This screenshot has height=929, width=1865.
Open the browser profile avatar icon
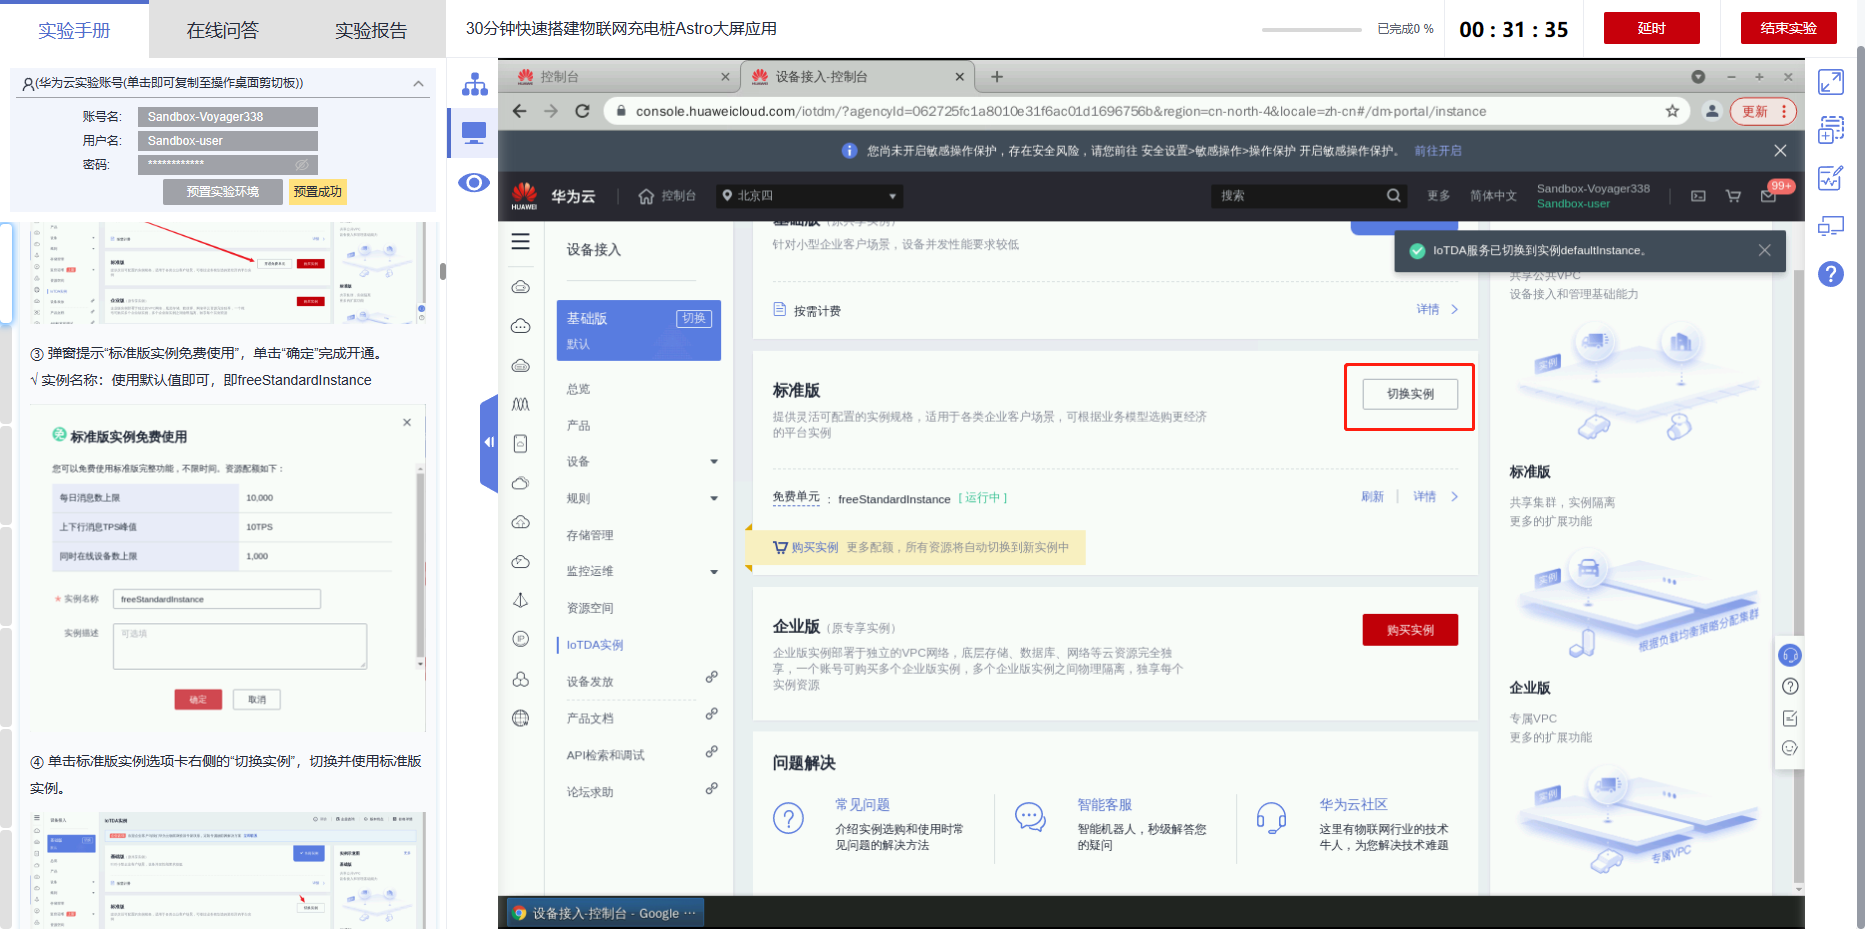(1712, 111)
